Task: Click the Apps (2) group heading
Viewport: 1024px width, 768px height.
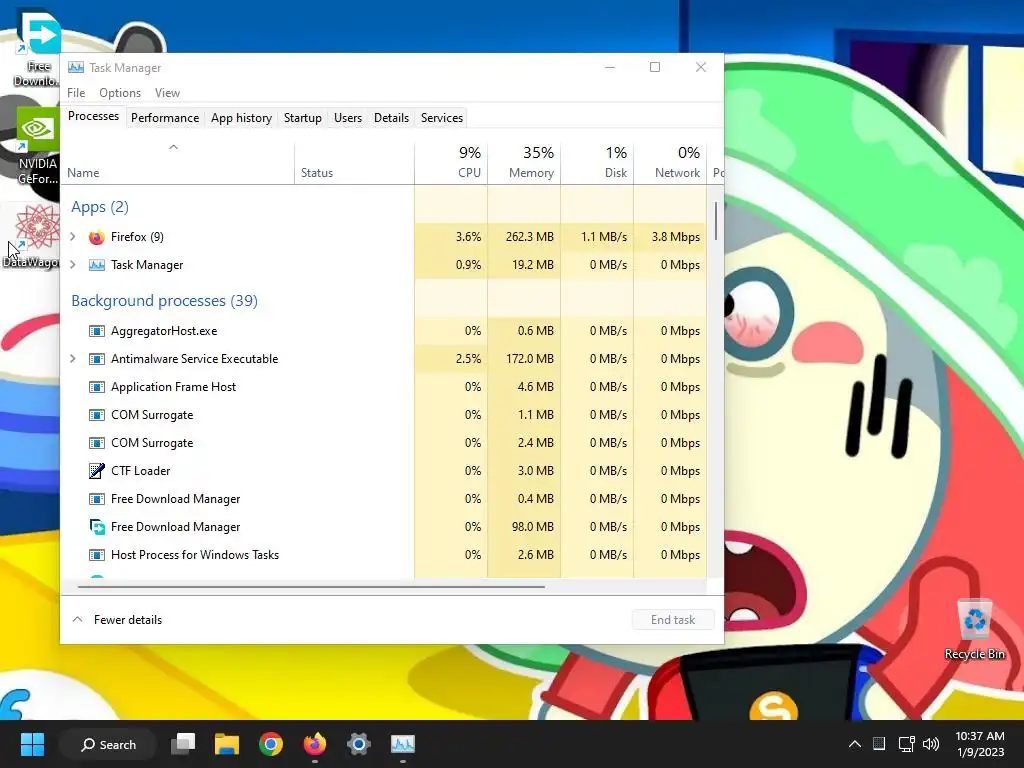Action: (x=100, y=207)
